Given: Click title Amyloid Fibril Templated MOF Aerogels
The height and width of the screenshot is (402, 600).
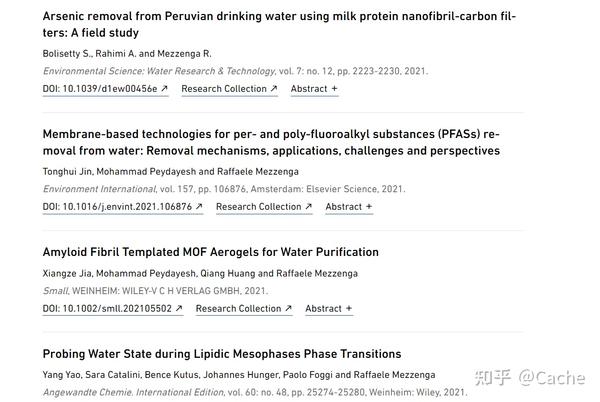Looking at the screenshot, I should click(x=210, y=252).
